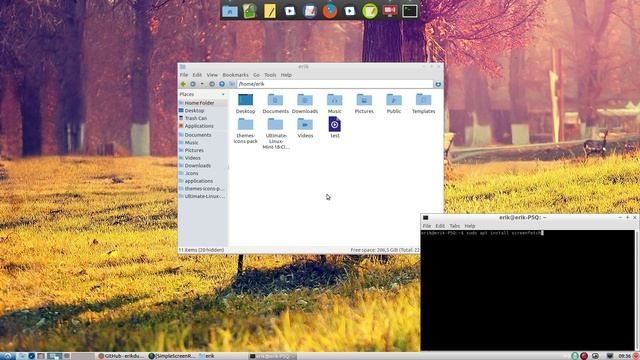Switch to GitHub - erikdu... taskbar window

(122, 356)
